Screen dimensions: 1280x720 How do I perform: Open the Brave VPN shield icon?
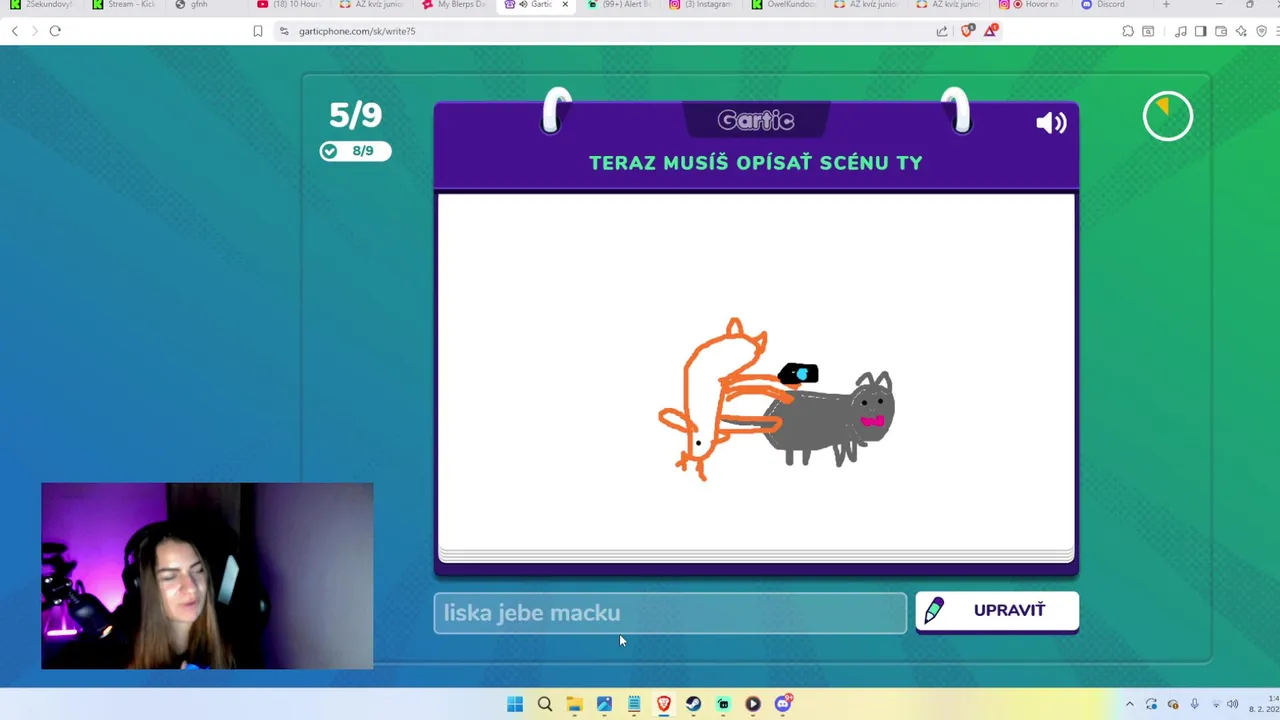pyautogui.click(x=1261, y=31)
